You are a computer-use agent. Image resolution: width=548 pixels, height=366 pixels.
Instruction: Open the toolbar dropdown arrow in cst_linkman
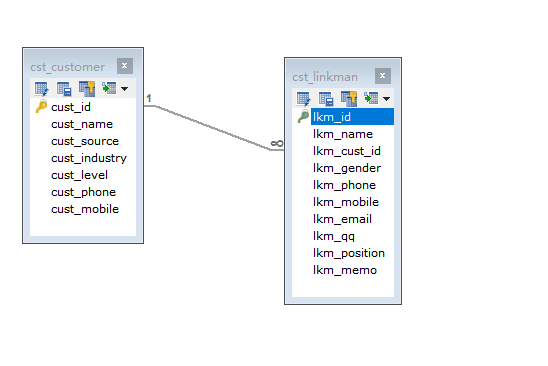point(386,99)
